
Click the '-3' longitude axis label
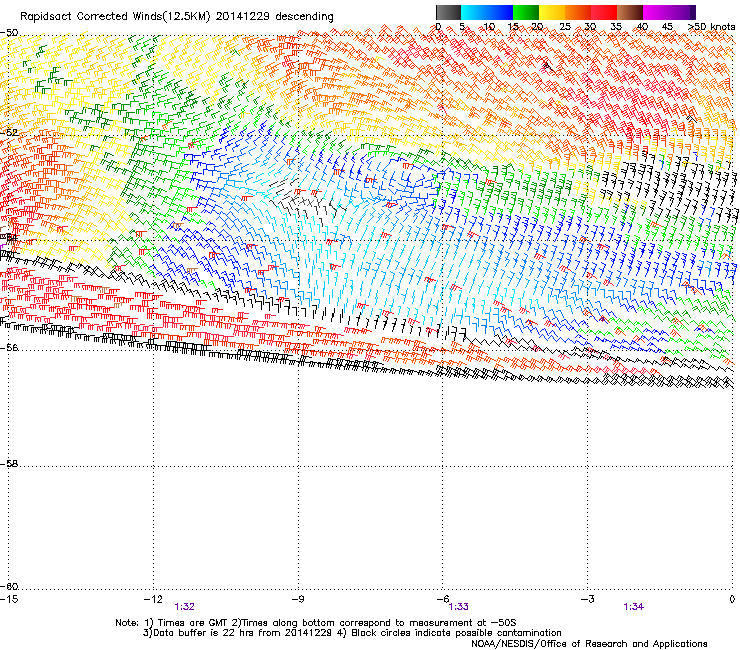tap(587, 599)
